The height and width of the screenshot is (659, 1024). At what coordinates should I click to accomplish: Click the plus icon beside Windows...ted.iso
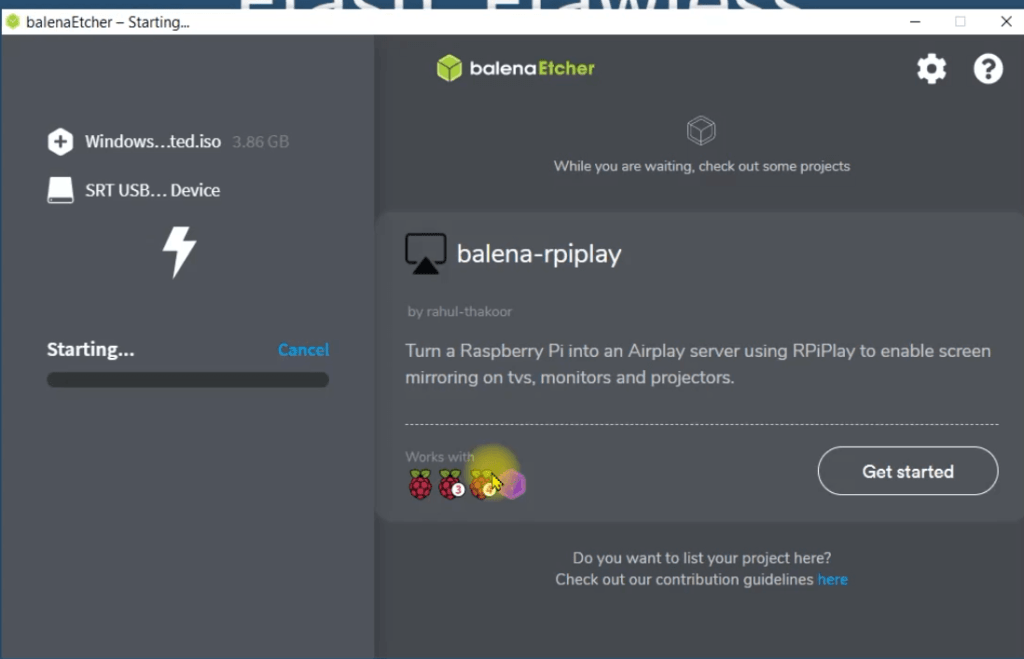tap(60, 142)
